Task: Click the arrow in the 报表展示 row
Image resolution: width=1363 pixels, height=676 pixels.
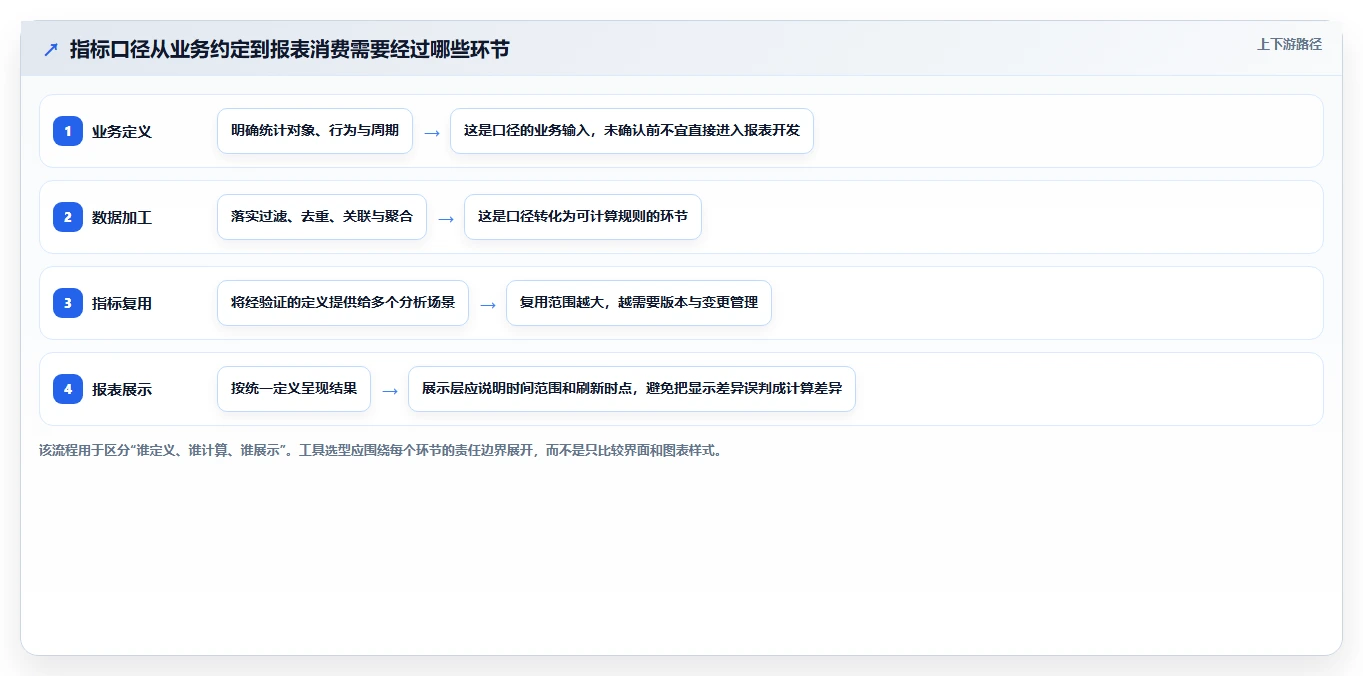Action: 390,390
